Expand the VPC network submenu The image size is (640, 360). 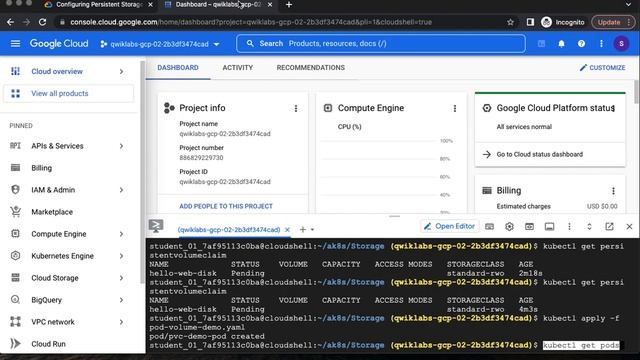(x=121, y=322)
